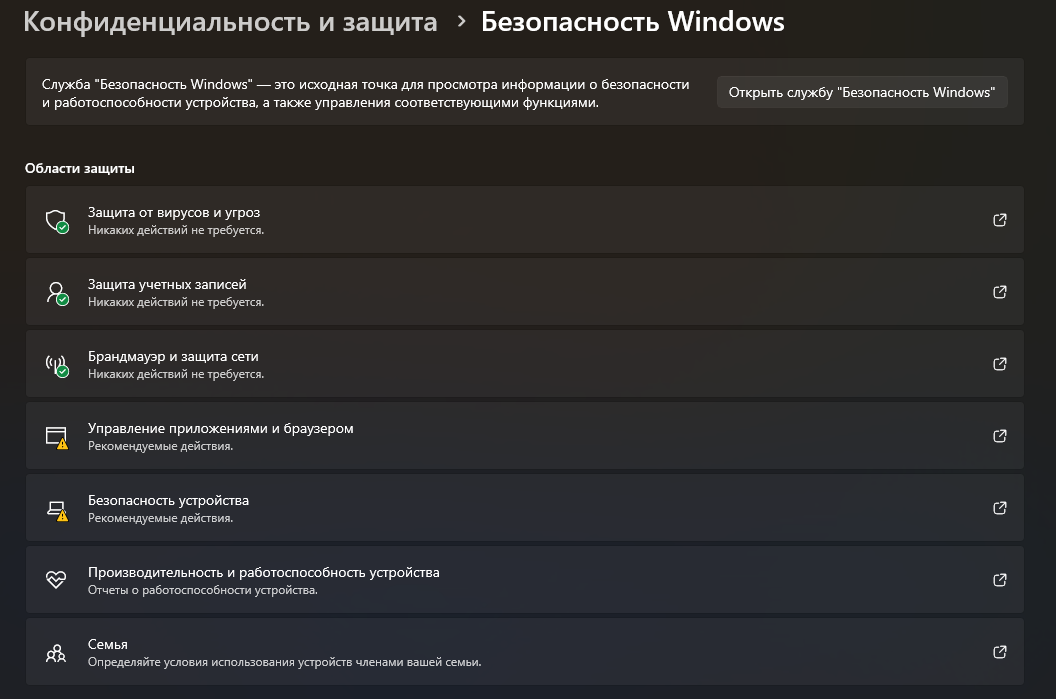
Task: Click the Области защиты heading
Action: (x=79, y=168)
